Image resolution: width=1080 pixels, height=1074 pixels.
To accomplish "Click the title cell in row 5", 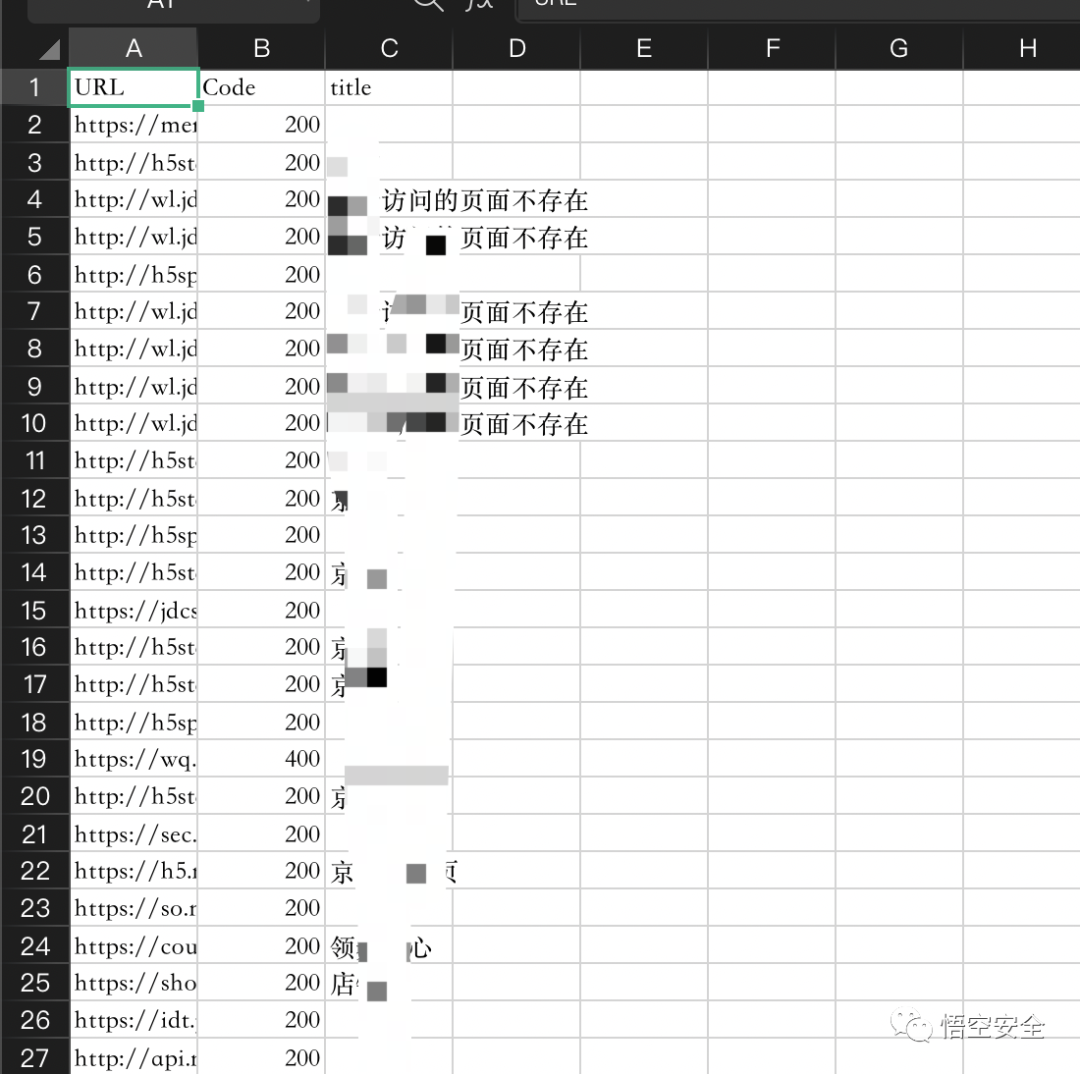I will pyautogui.click(x=389, y=236).
